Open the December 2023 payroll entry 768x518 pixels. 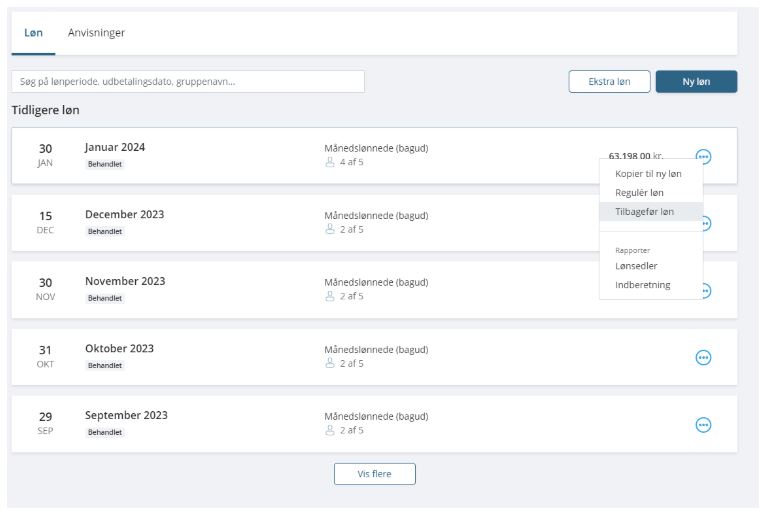coord(374,223)
